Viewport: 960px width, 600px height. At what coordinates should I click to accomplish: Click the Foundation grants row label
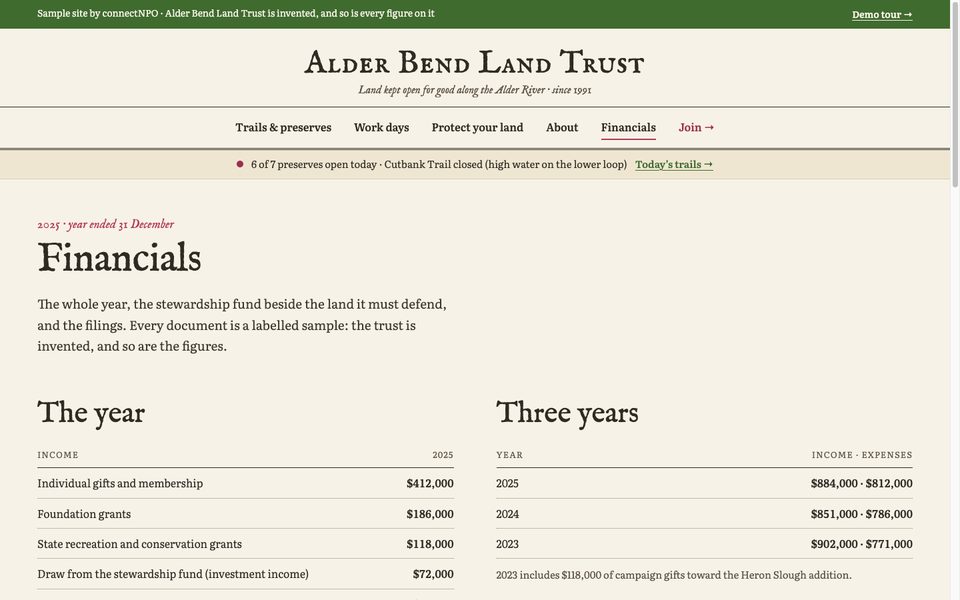point(84,514)
